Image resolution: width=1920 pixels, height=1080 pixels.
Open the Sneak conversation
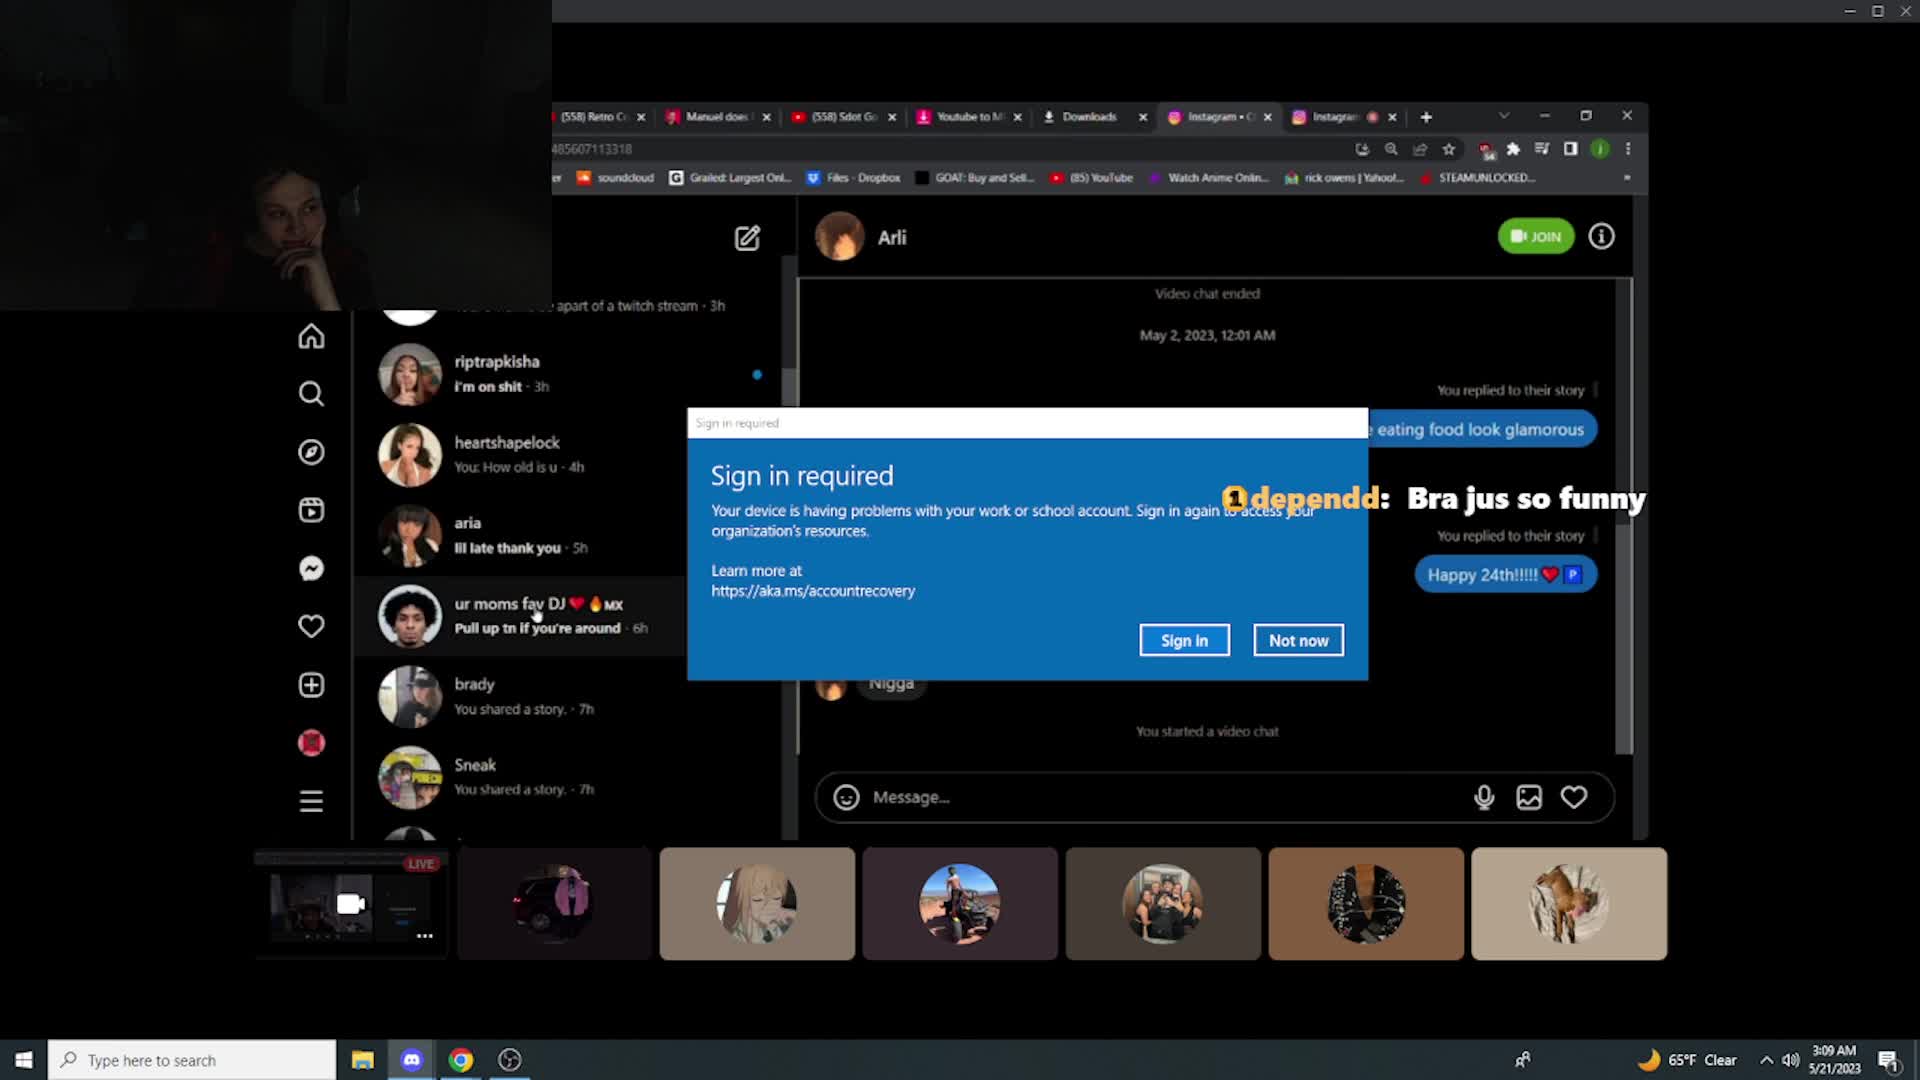pyautogui.click(x=568, y=777)
